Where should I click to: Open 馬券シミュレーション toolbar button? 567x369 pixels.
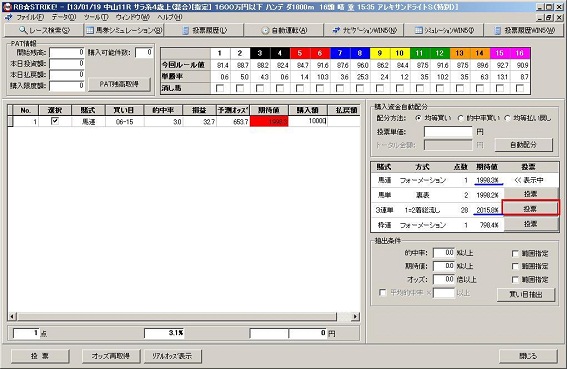click(x=124, y=30)
